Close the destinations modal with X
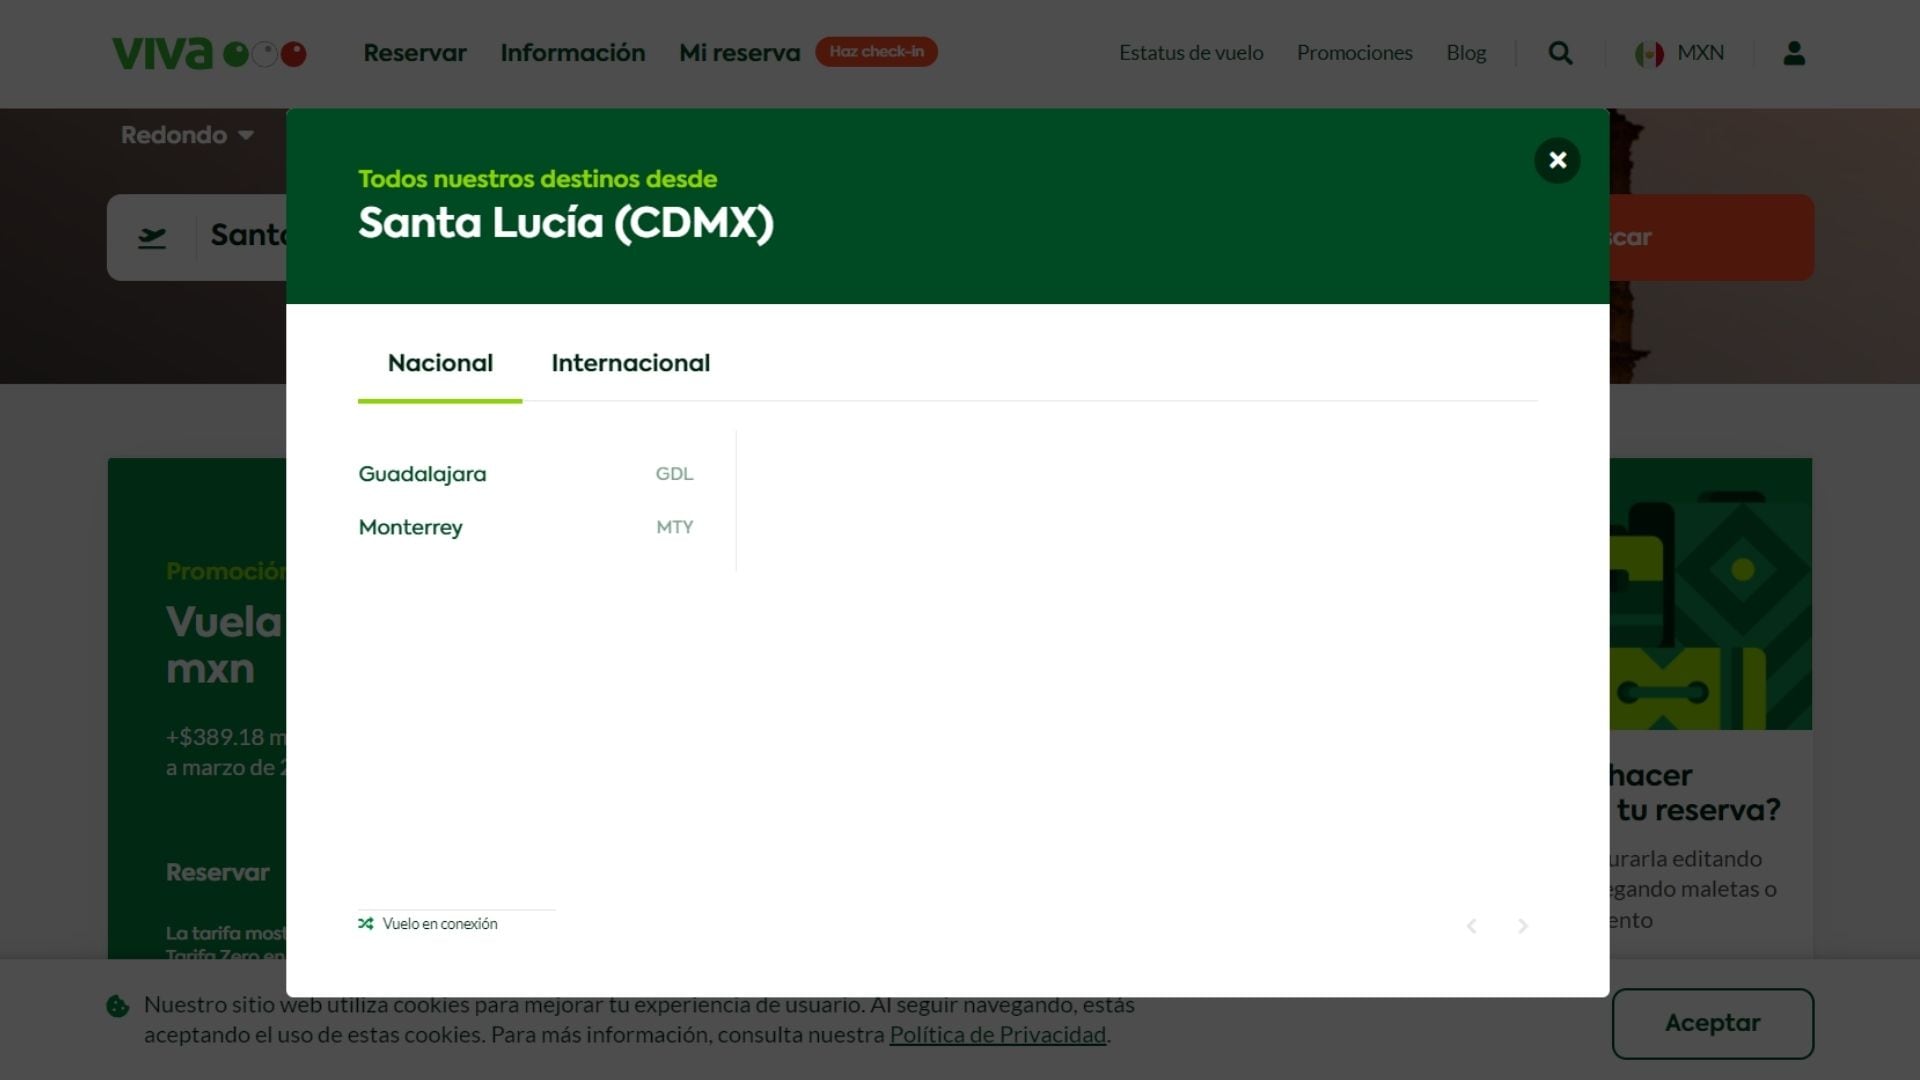 [1557, 160]
